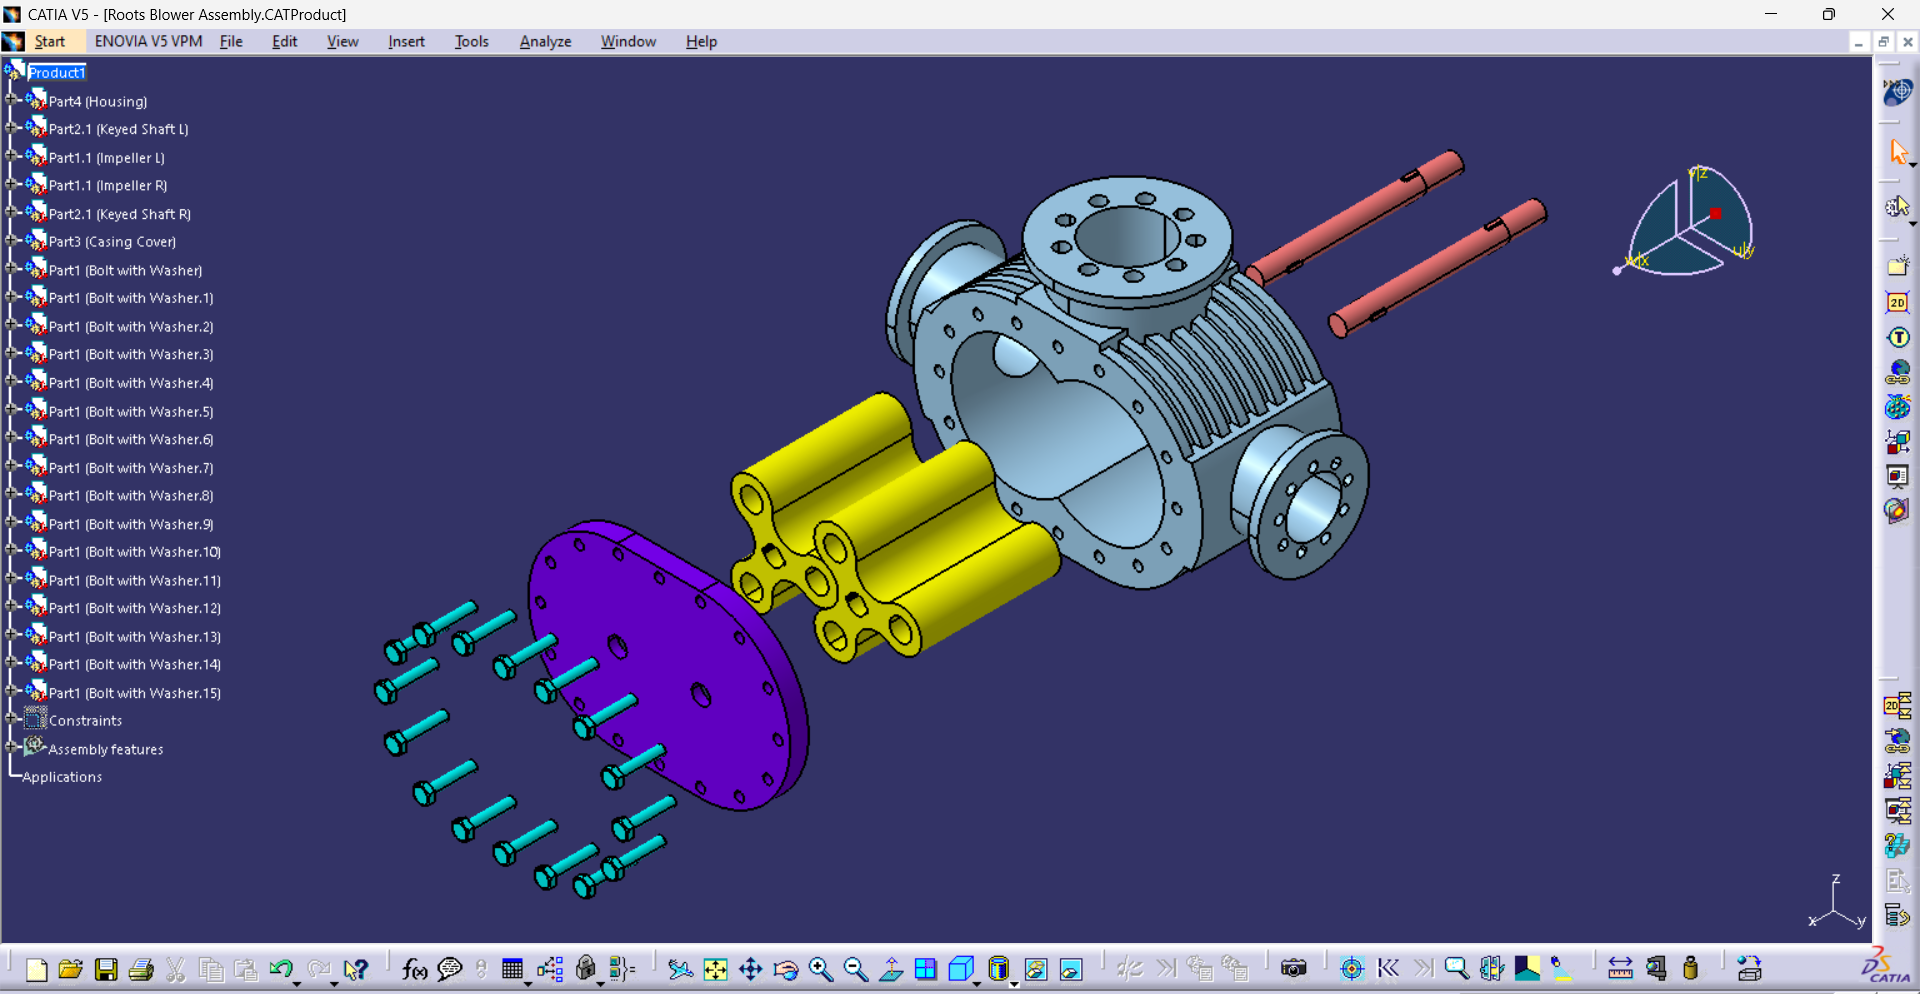The width and height of the screenshot is (1920, 994).
Task: Click the Update/Manipulation icon at bottom toolbar end
Action: tap(1749, 969)
